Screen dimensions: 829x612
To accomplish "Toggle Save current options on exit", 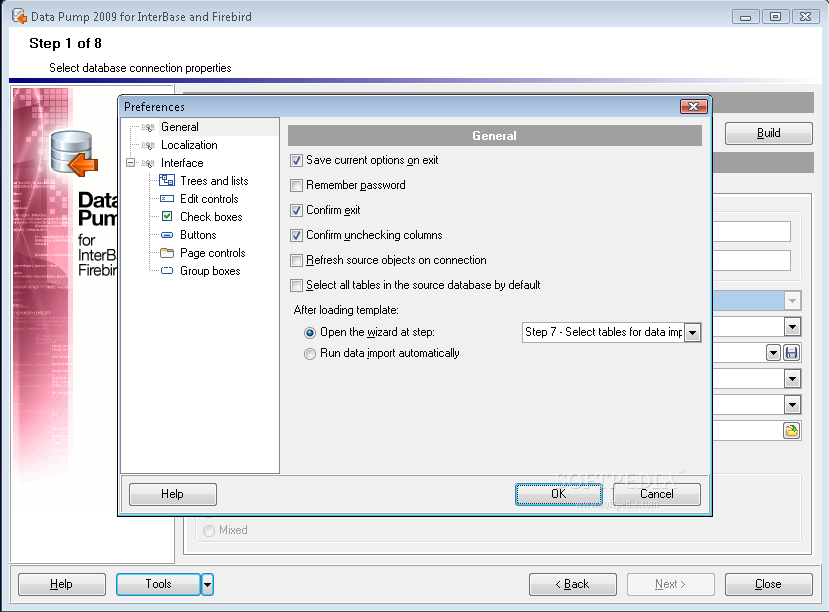I will [297, 160].
